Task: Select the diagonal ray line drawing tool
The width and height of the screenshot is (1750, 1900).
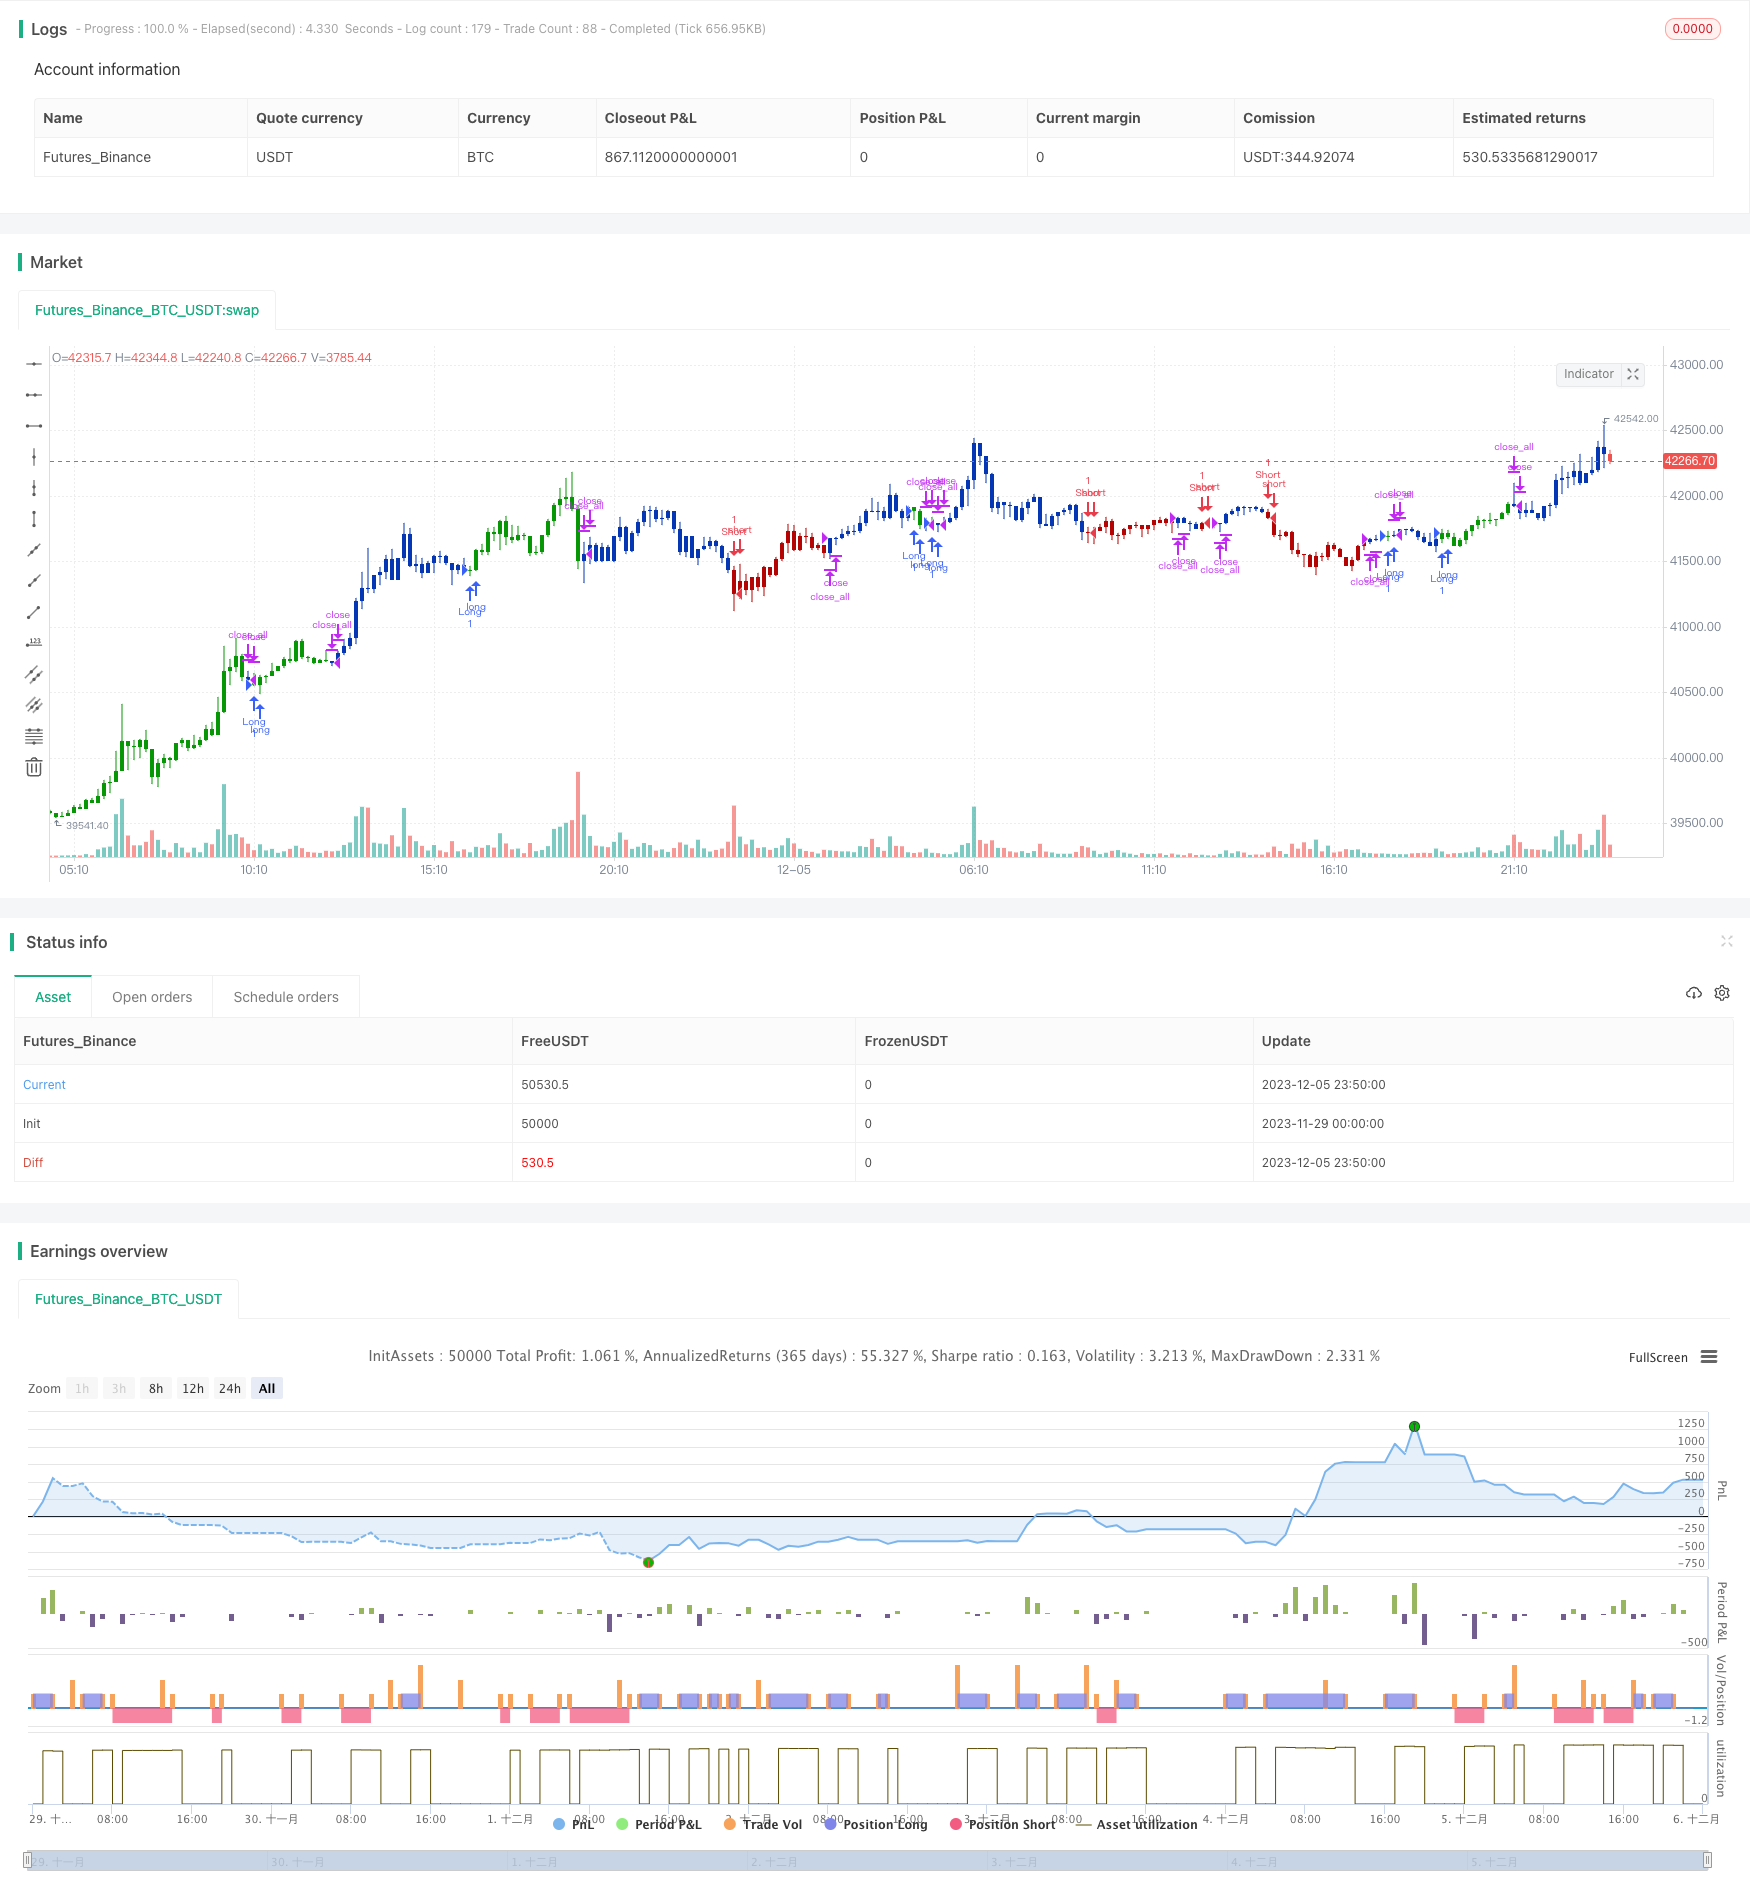Action: click(34, 581)
